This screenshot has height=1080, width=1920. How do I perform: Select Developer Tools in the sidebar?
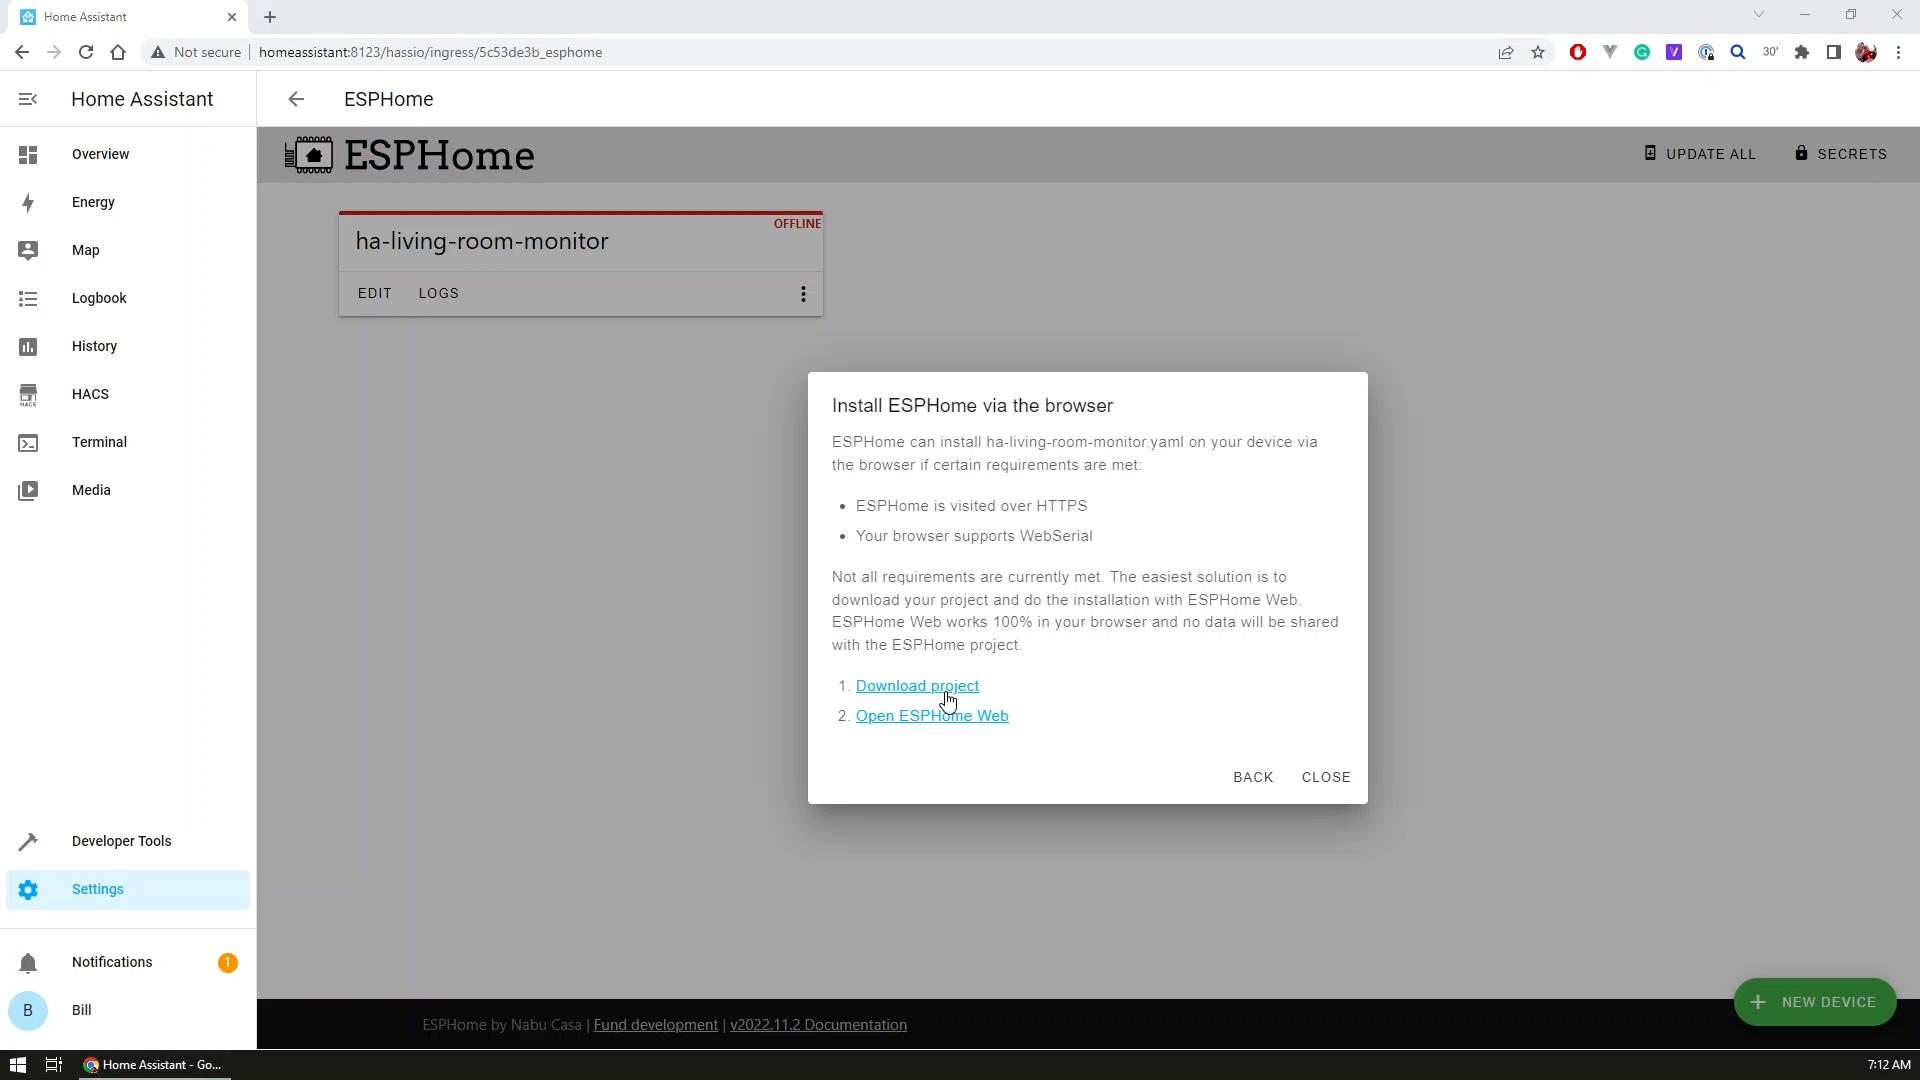click(x=128, y=841)
